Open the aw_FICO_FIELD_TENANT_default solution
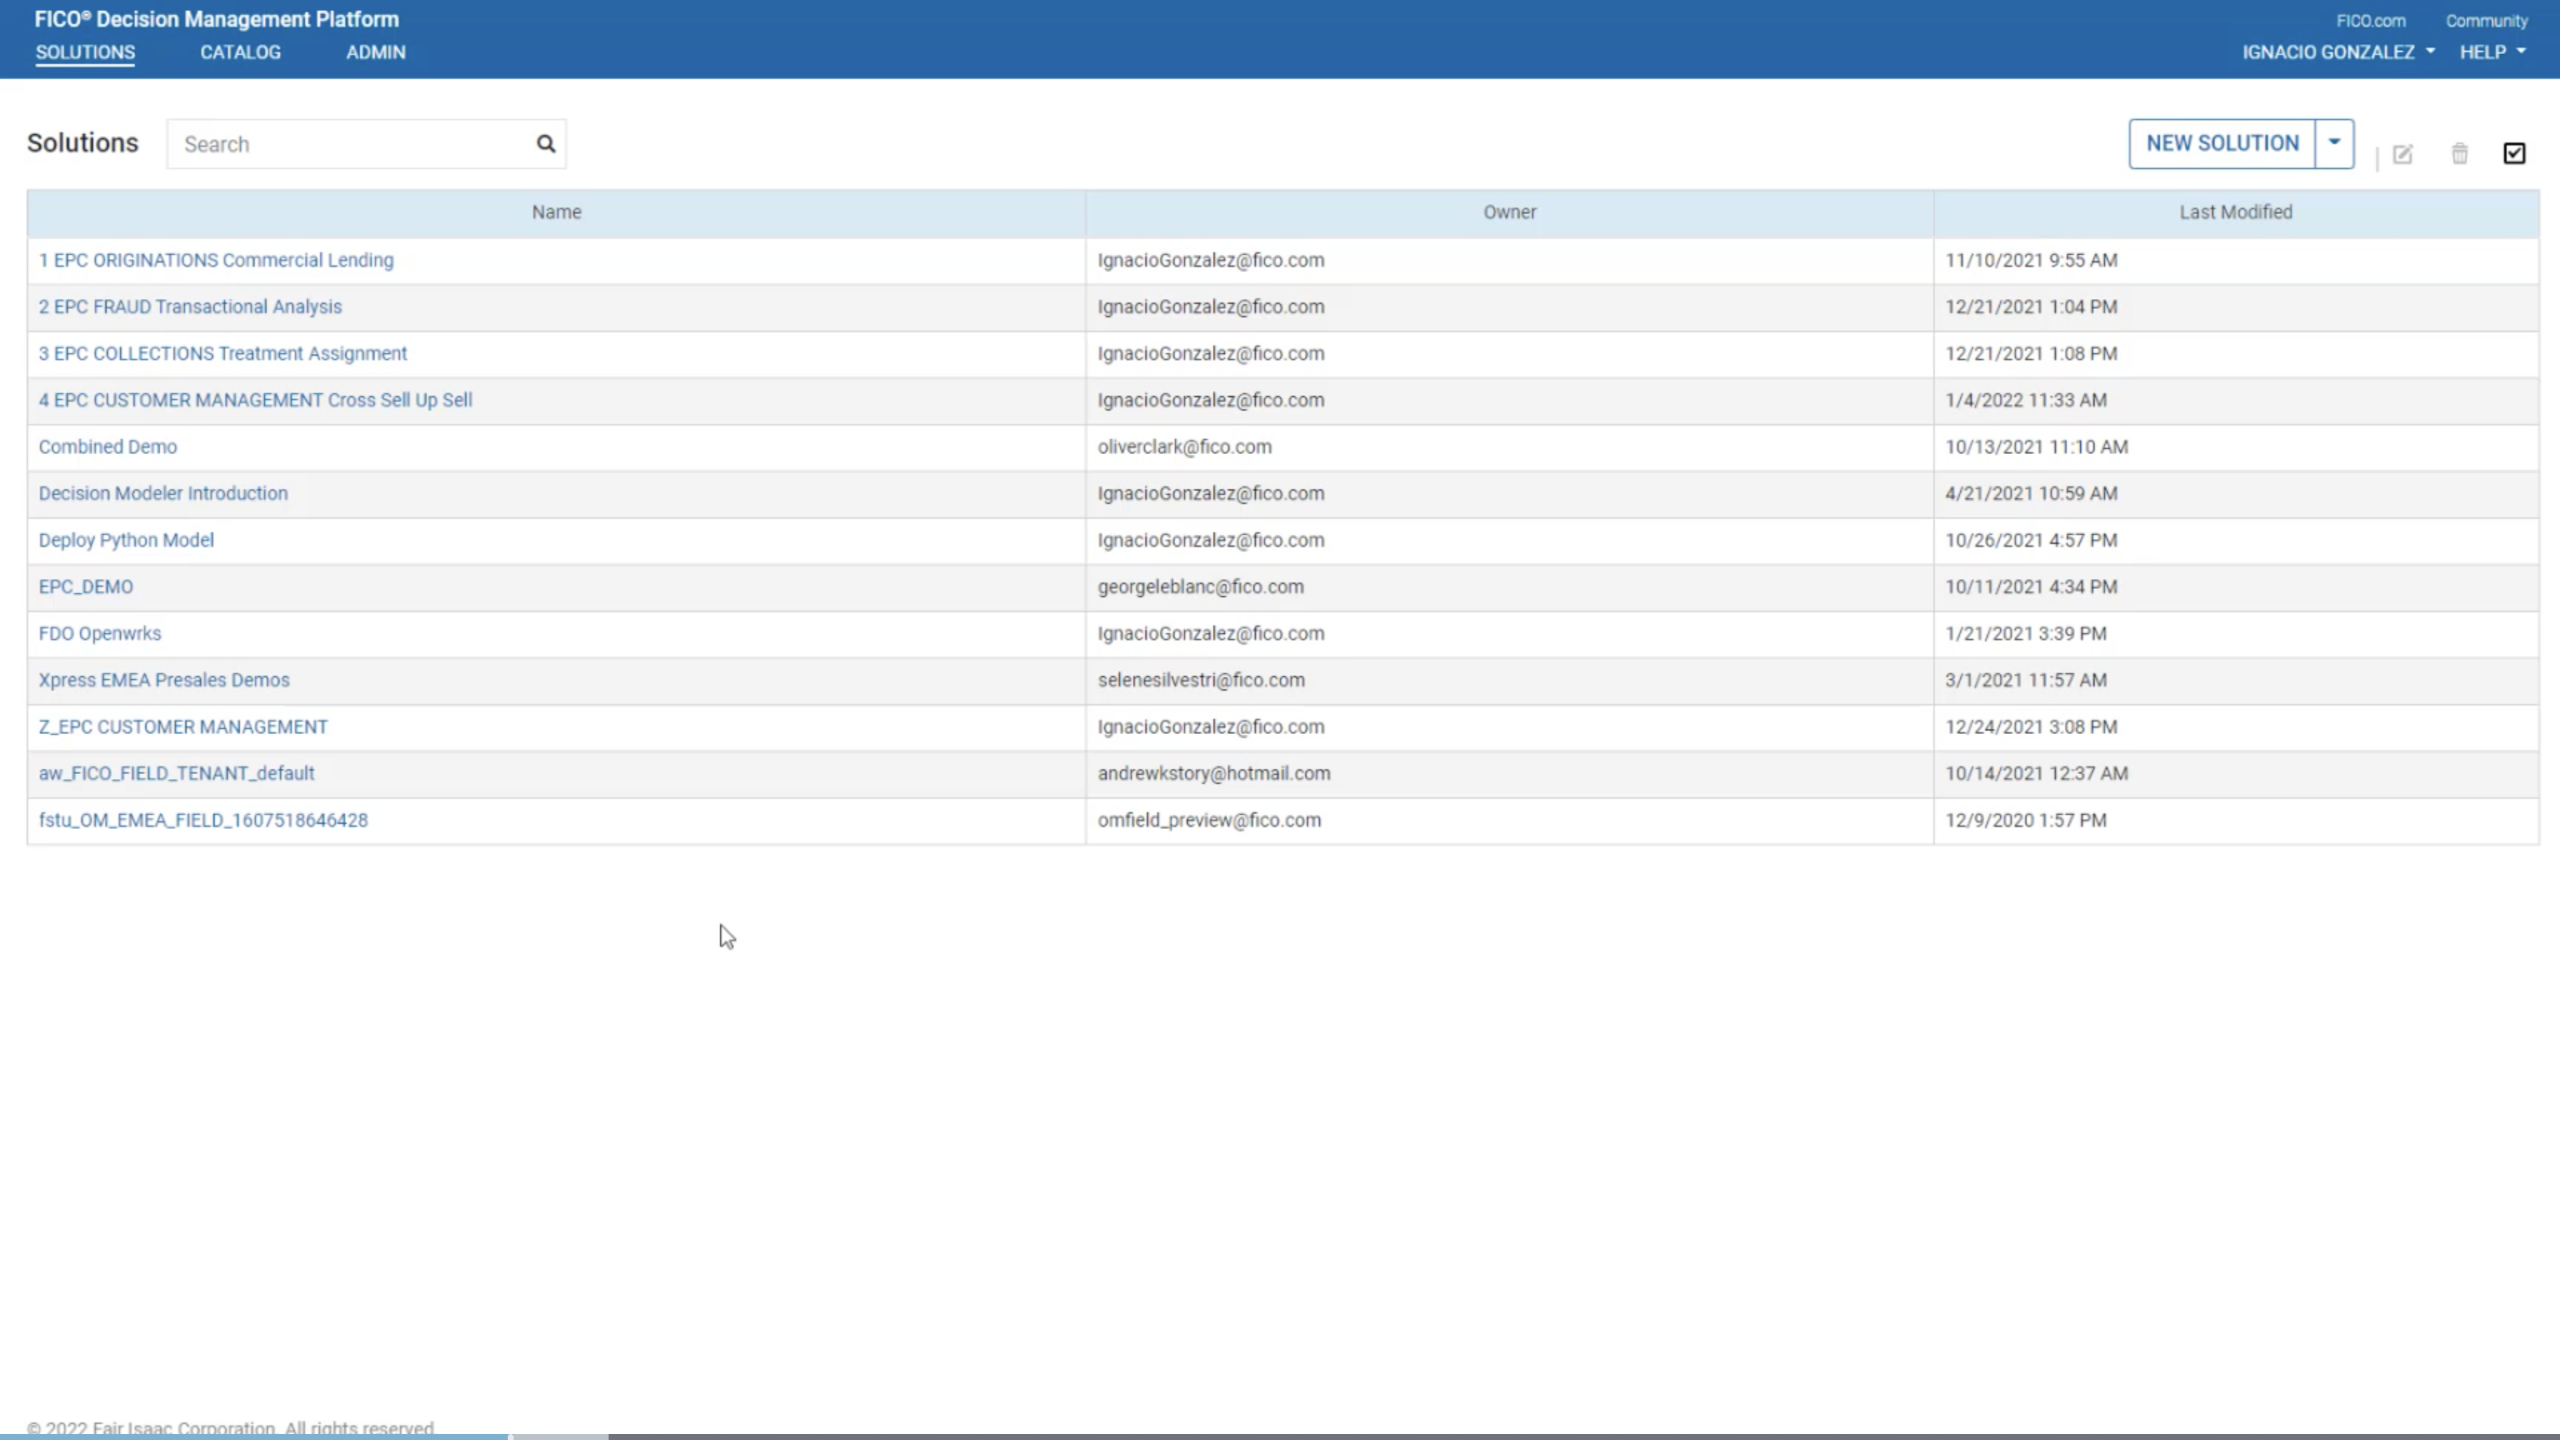The image size is (2560, 1440). tap(176, 774)
